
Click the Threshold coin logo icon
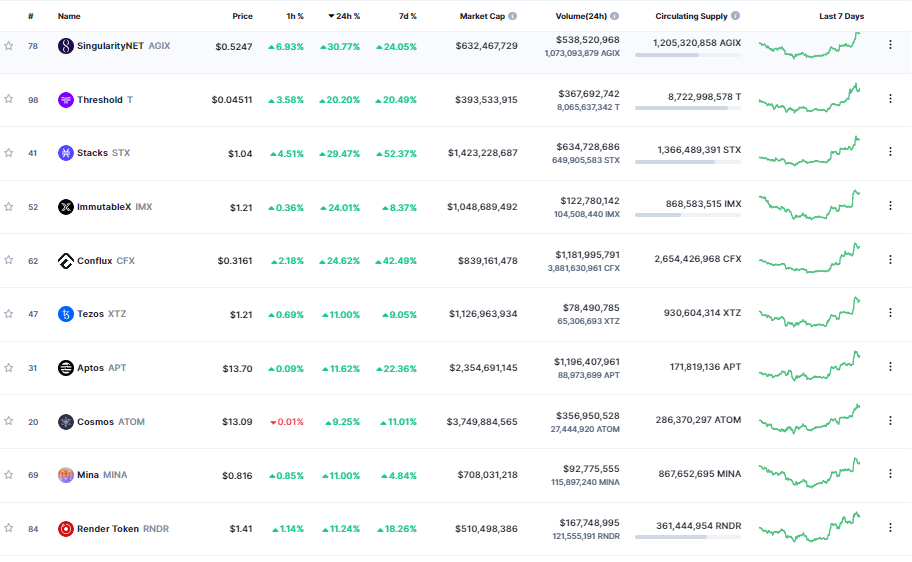point(66,100)
